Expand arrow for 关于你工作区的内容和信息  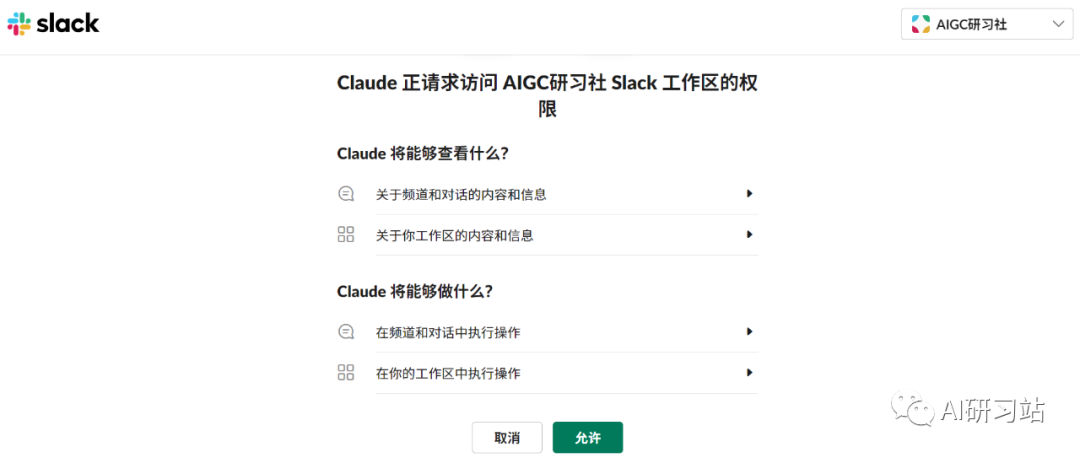pyautogui.click(x=749, y=235)
